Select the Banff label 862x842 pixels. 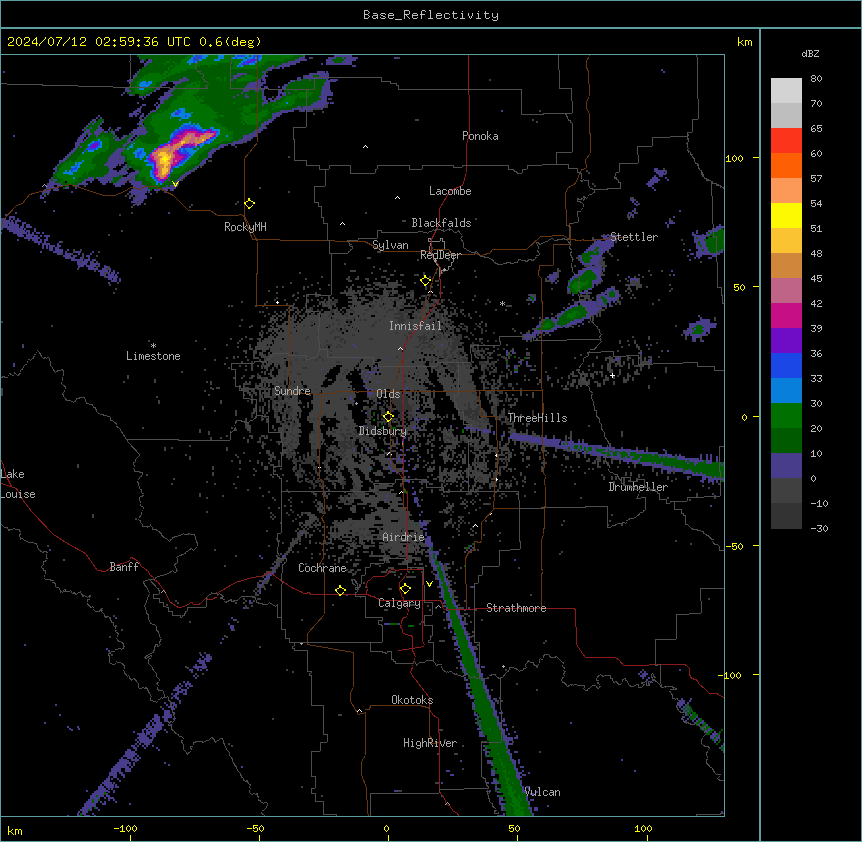coord(124,567)
